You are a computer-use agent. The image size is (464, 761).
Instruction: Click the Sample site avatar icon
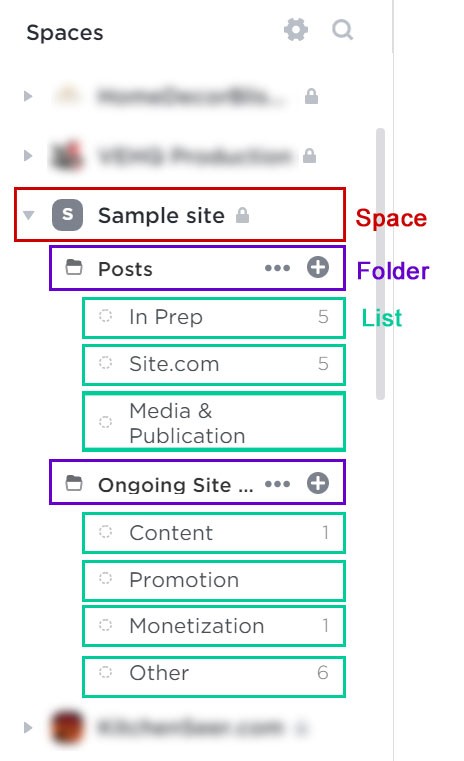point(67,214)
